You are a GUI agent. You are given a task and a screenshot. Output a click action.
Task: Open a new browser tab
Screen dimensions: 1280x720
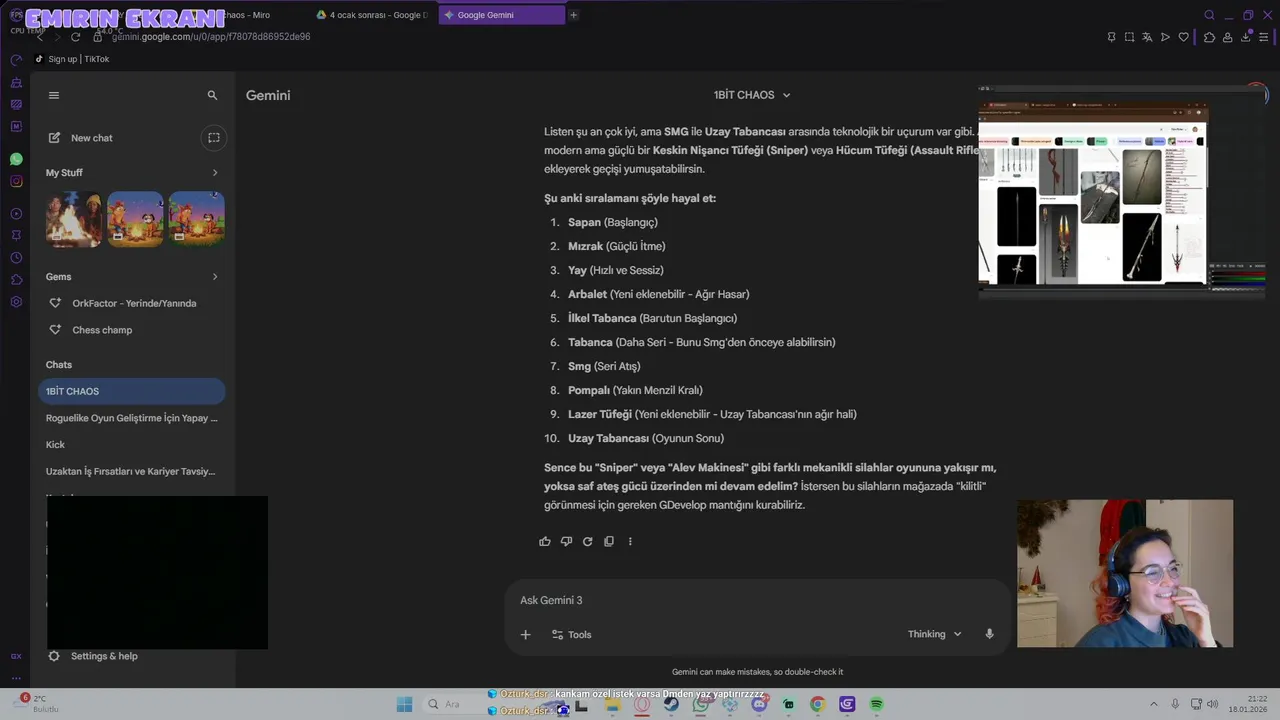coord(573,15)
